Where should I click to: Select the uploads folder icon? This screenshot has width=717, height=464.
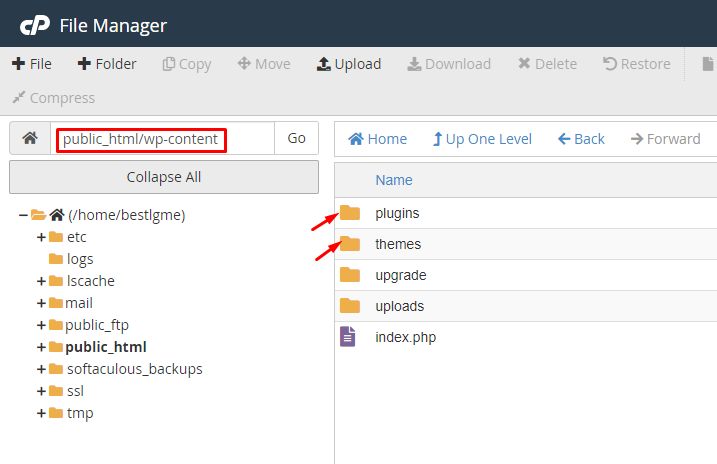350,306
